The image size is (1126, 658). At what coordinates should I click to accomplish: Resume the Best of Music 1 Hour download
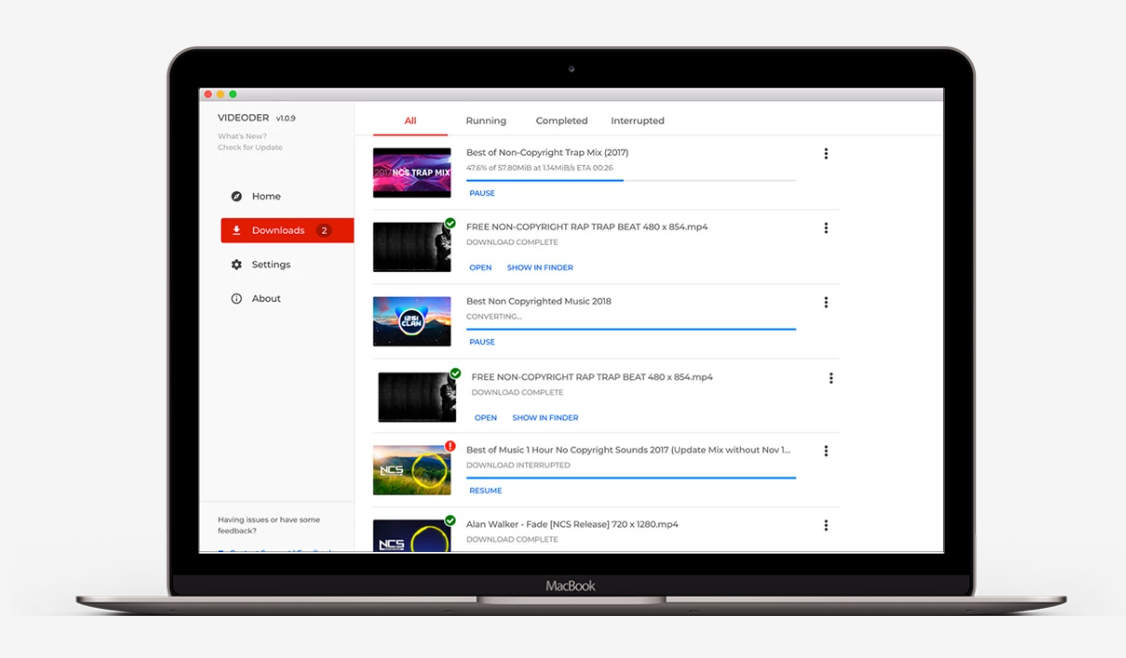coord(485,491)
